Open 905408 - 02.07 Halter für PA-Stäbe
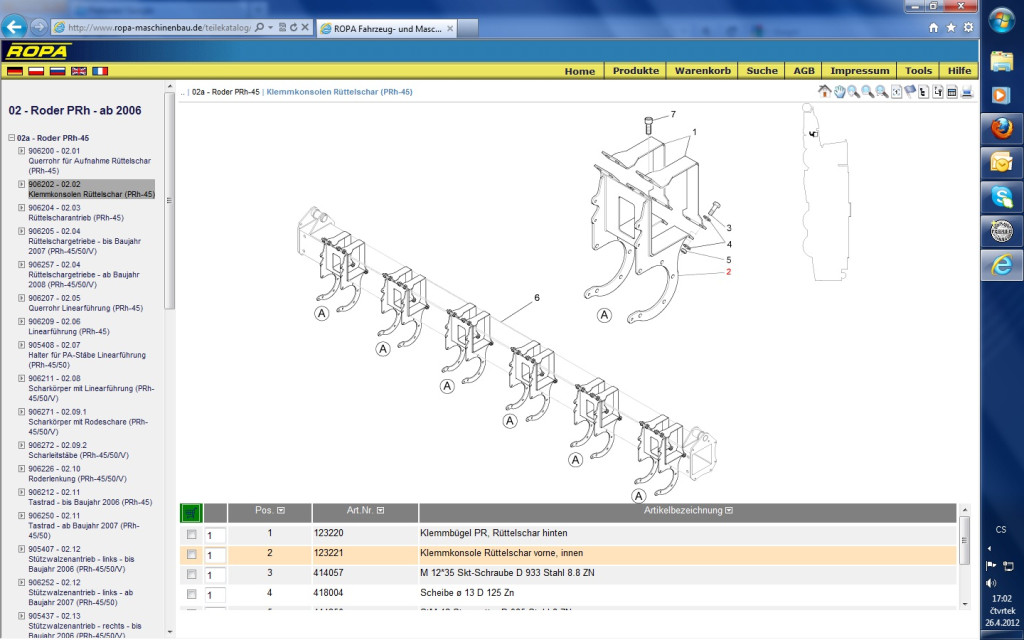Image resolution: width=1024 pixels, height=640 pixels. (86, 355)
